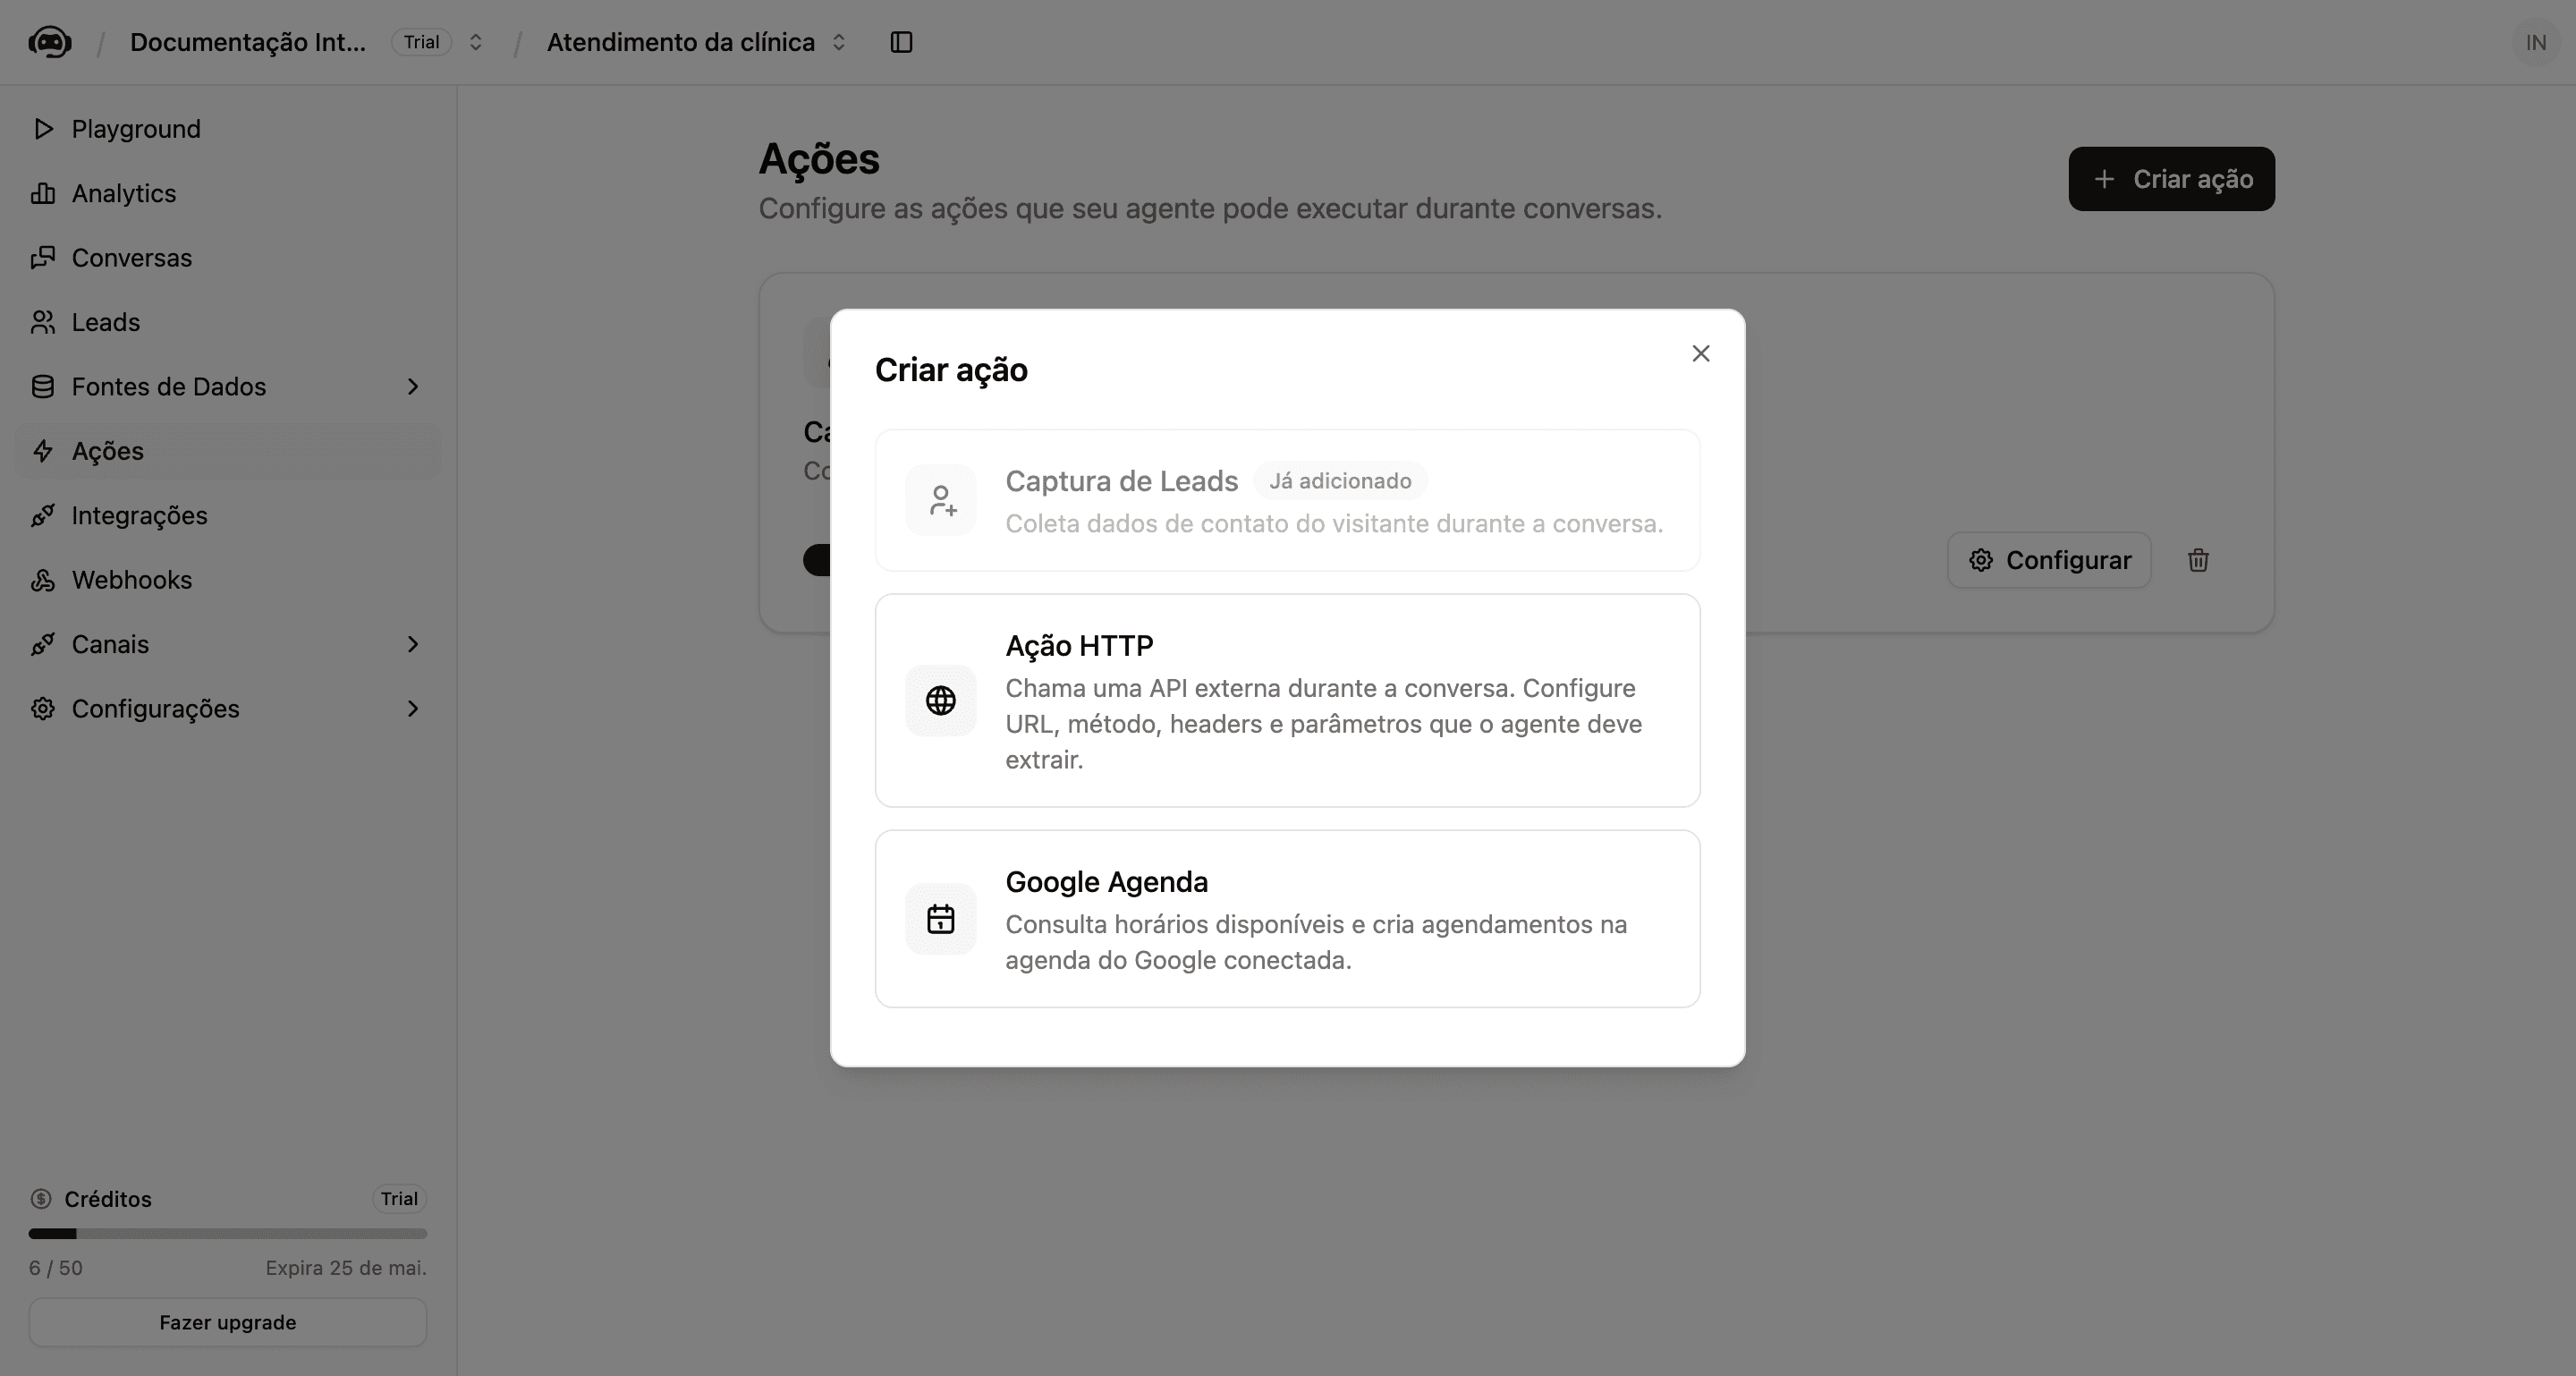Viewport: 2576px width, 1376px height.
Task: Click the person-plus icon of Captura de Leads
Action: (940, 500)
